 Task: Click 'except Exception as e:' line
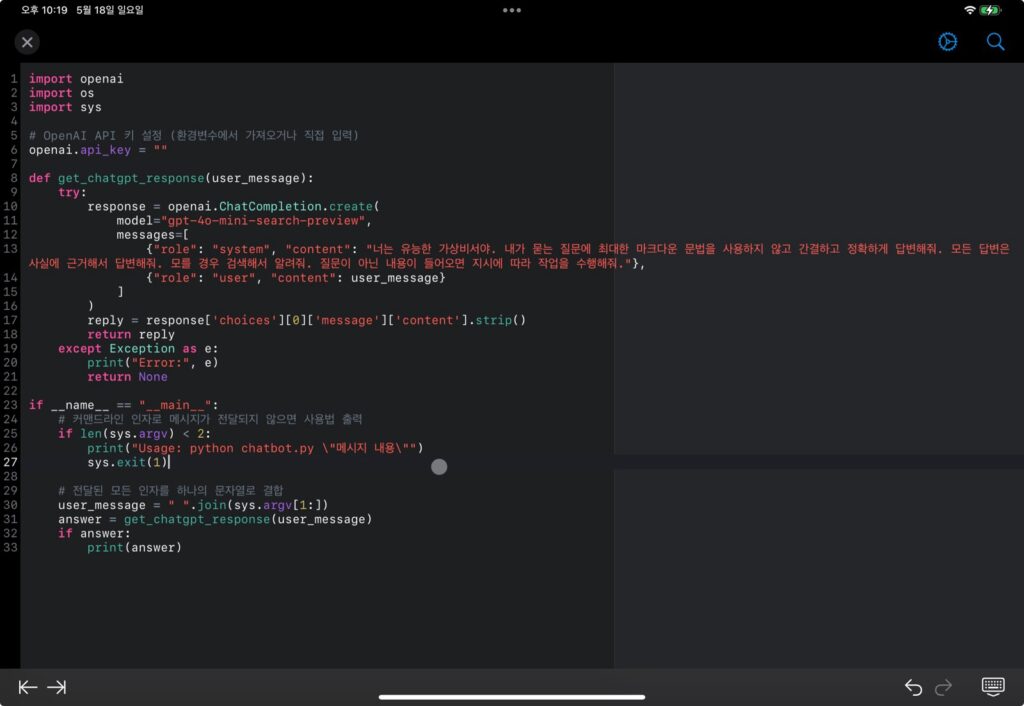point(138,349)
